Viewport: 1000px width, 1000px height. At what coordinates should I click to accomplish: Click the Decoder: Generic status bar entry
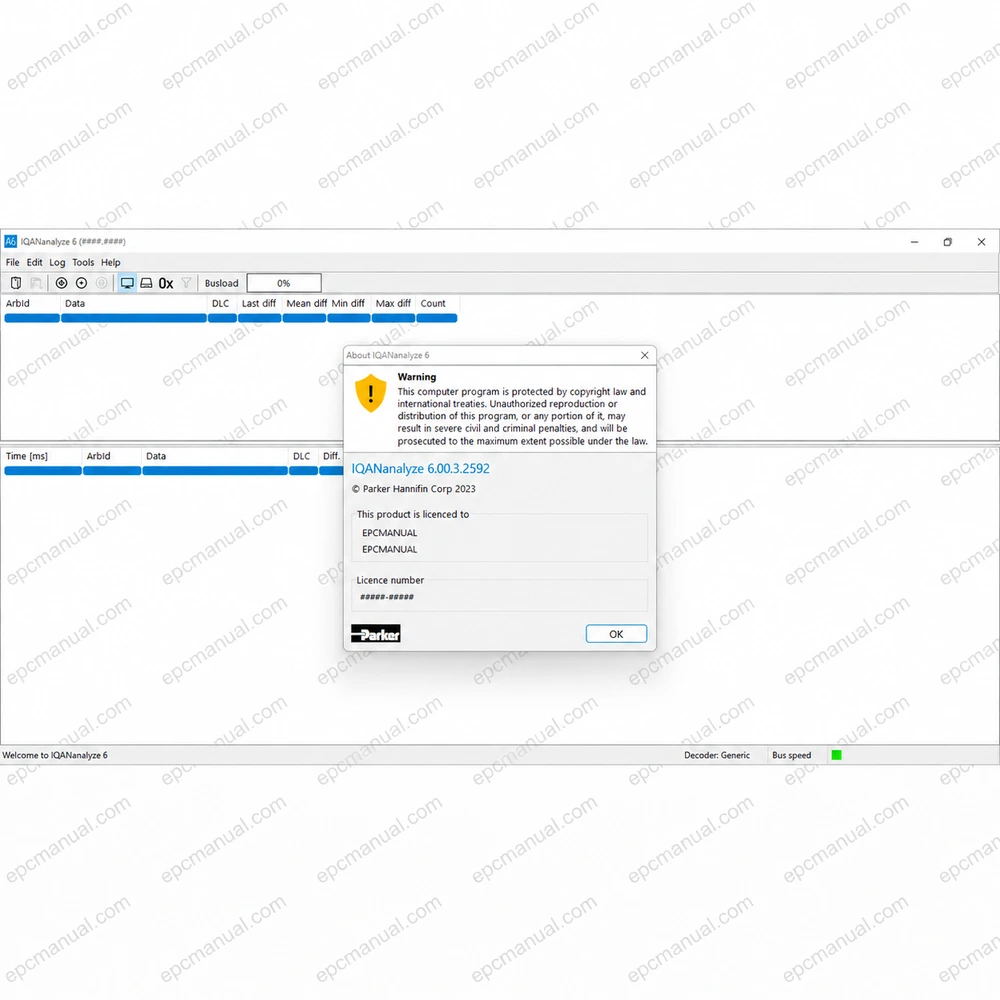pyautogui.click(x=717, y=755)
